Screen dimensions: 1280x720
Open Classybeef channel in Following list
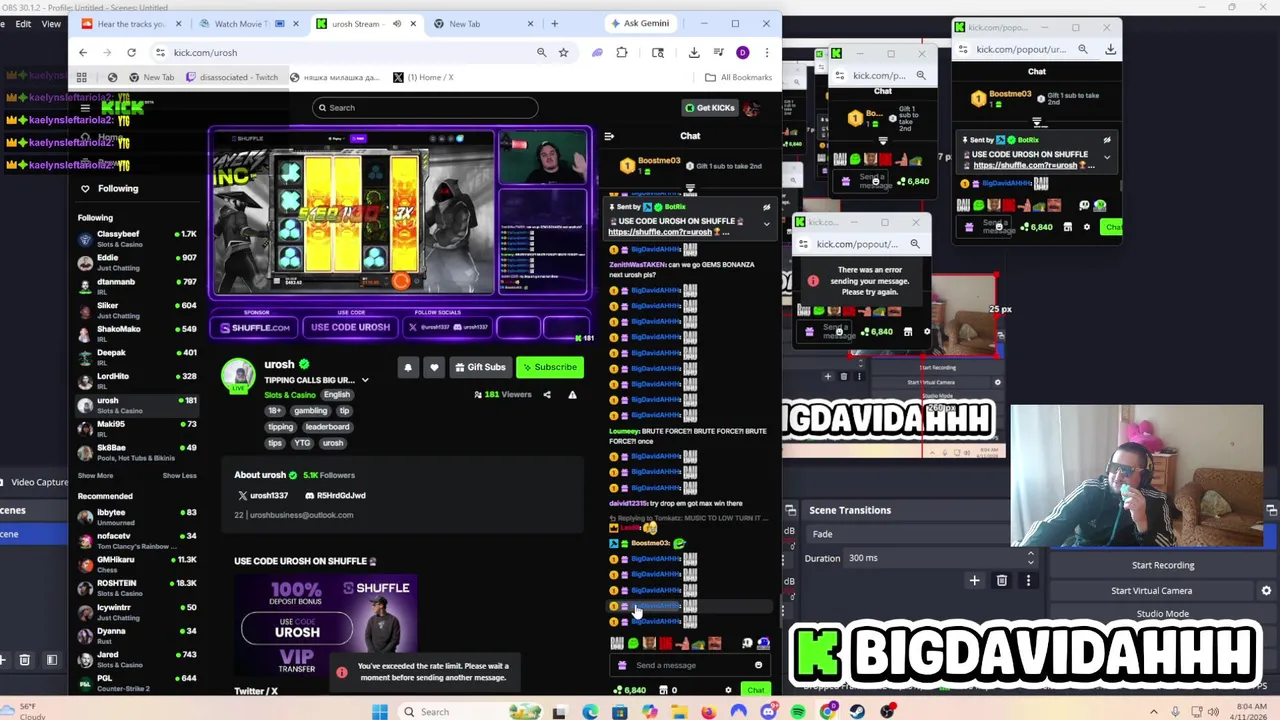click(138, 238)
